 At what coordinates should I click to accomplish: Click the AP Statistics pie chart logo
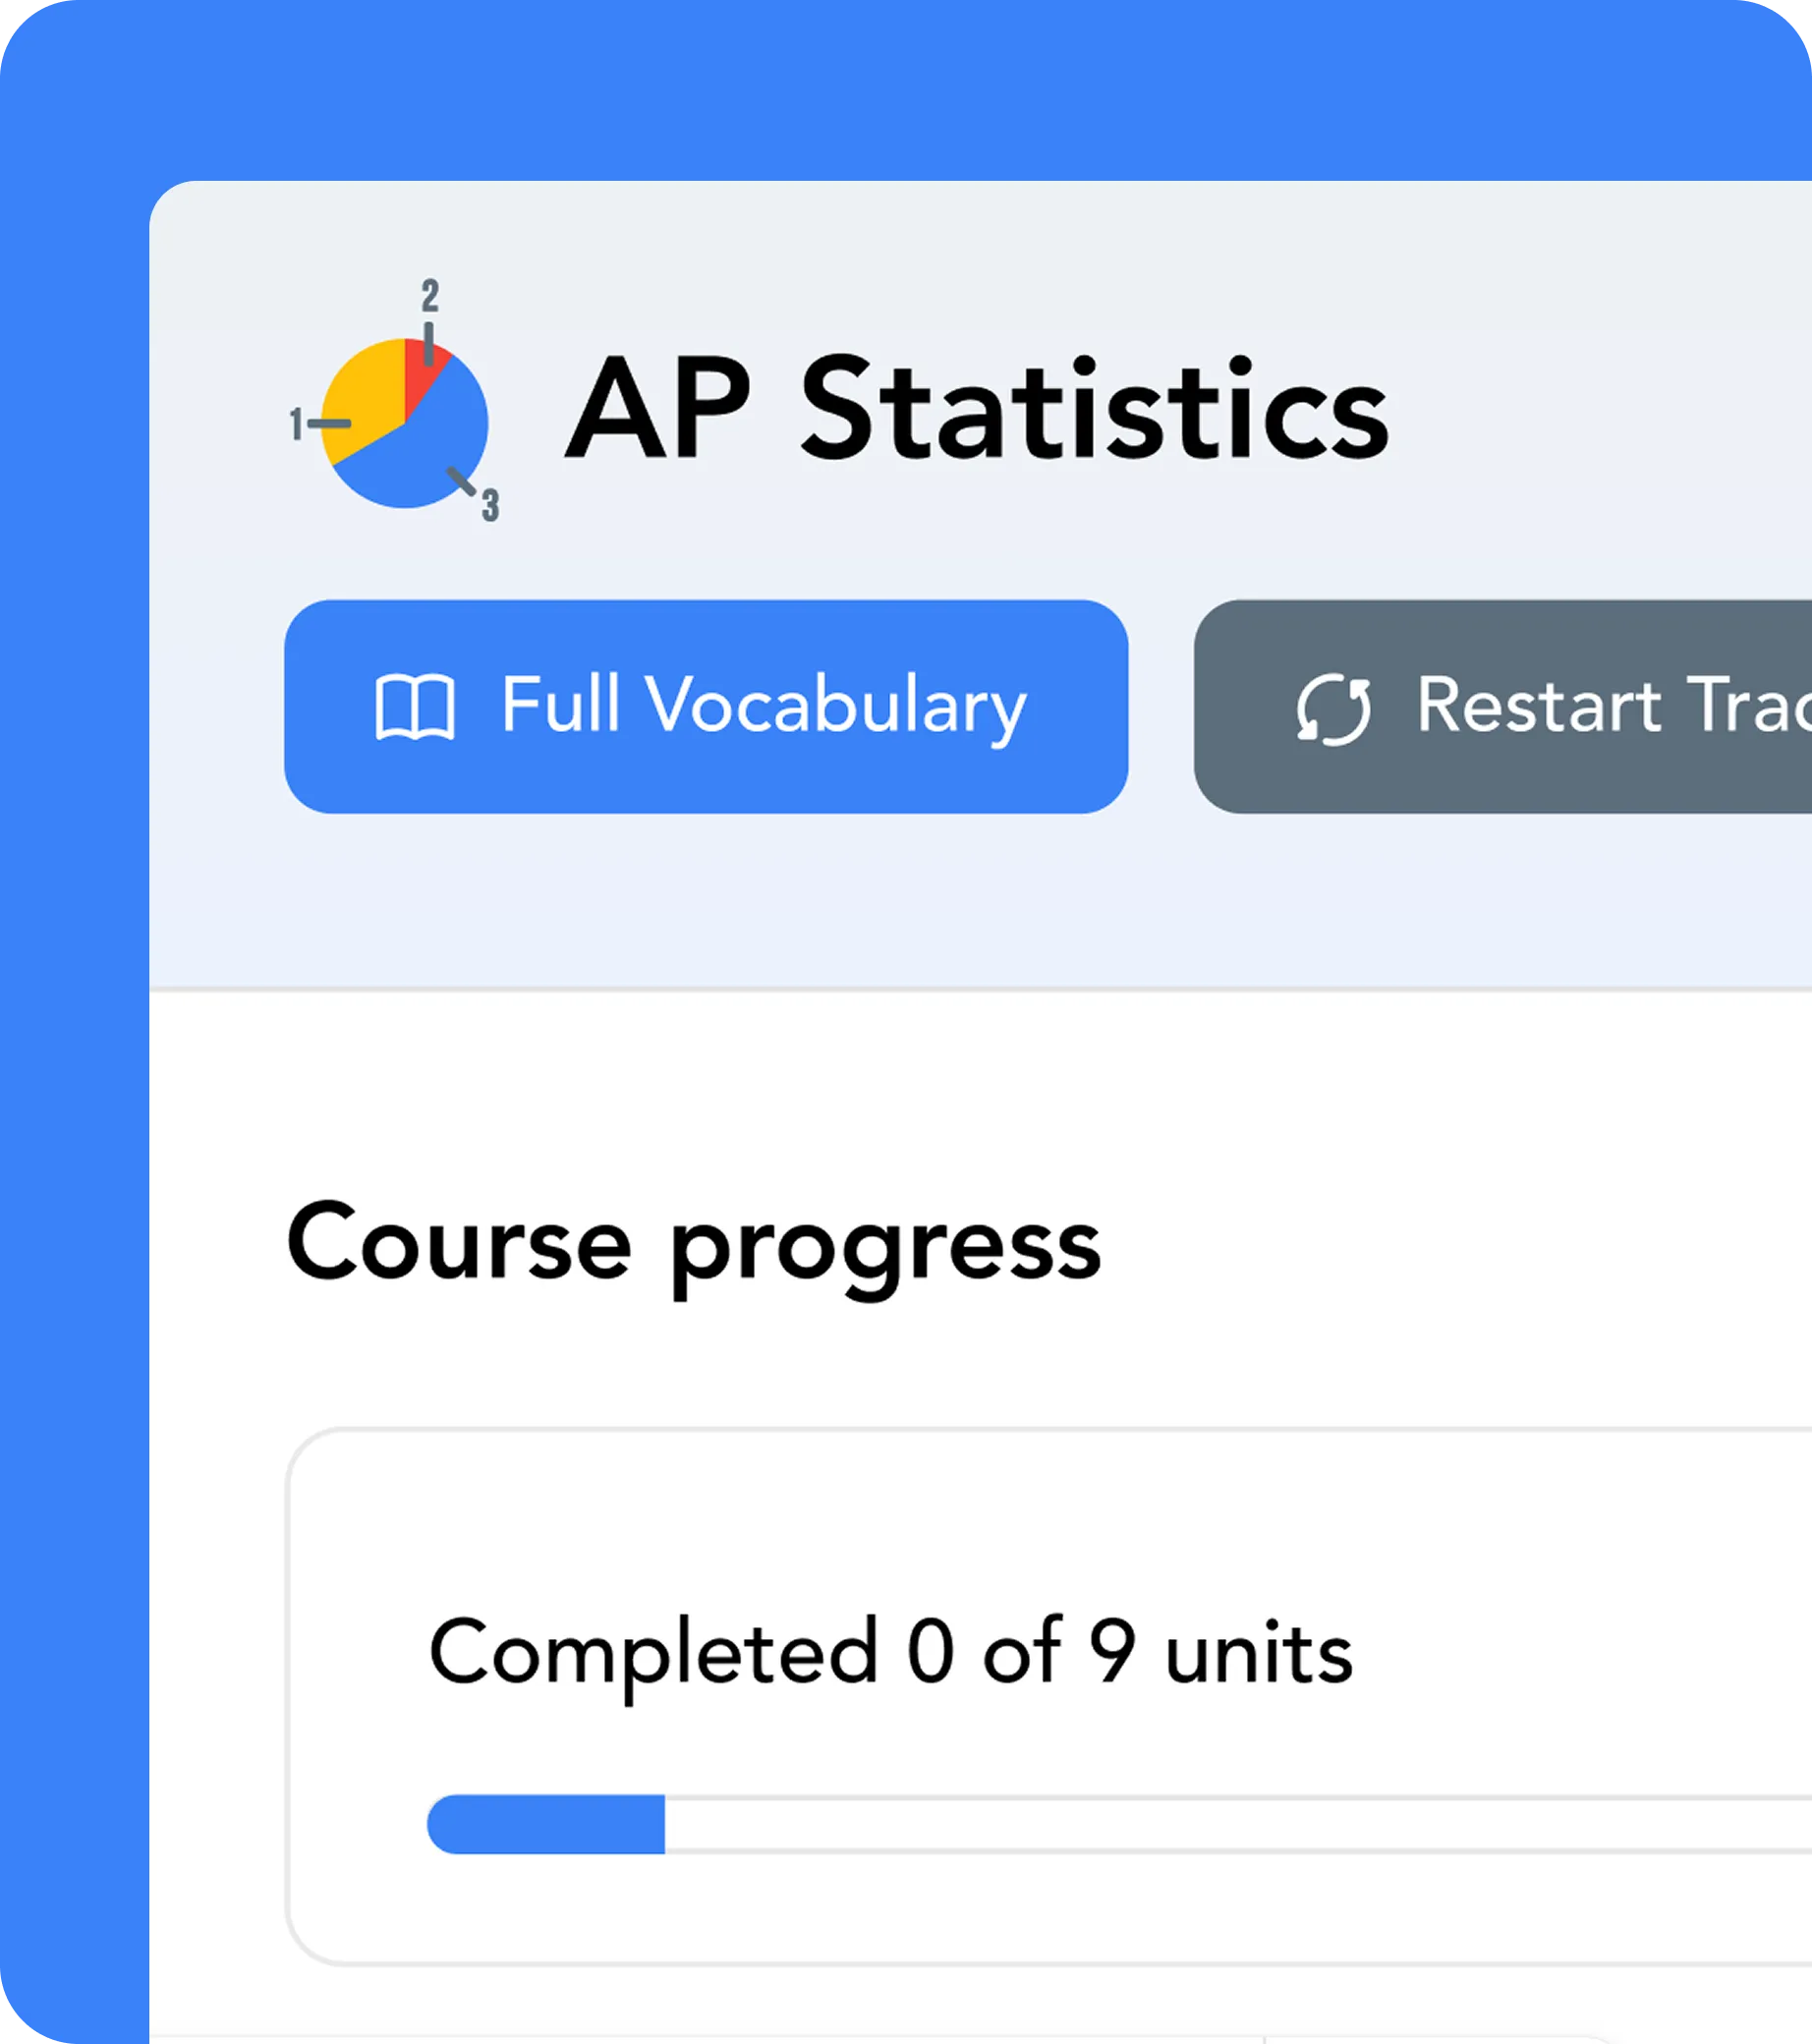click(x=404, y=423)
